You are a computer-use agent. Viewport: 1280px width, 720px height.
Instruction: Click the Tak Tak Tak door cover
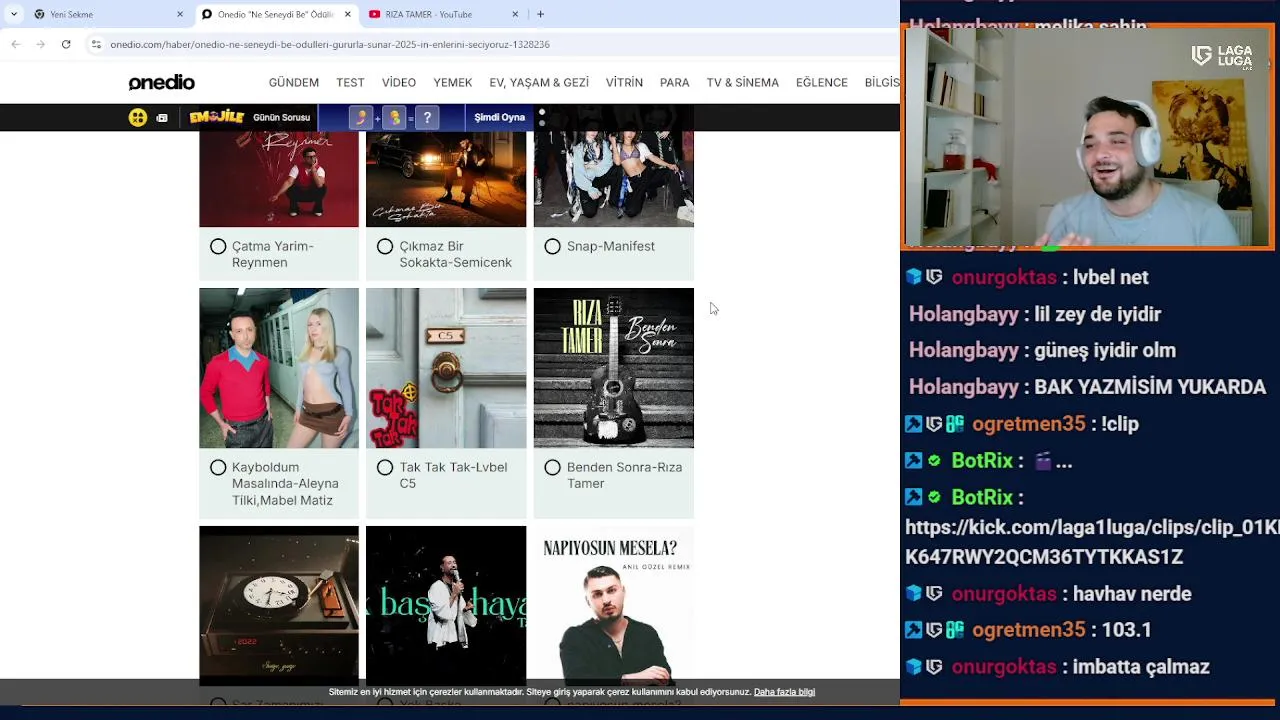[446, 368]
